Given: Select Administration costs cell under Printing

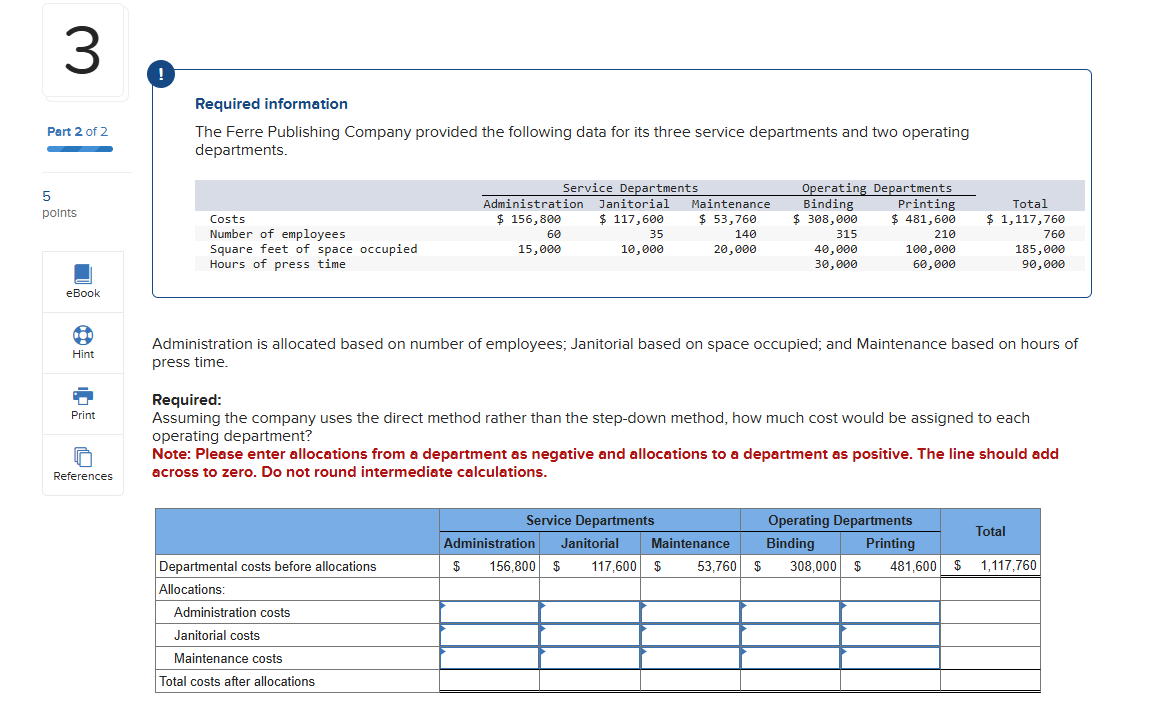Looking at the screenshot, I should (890, 612).
